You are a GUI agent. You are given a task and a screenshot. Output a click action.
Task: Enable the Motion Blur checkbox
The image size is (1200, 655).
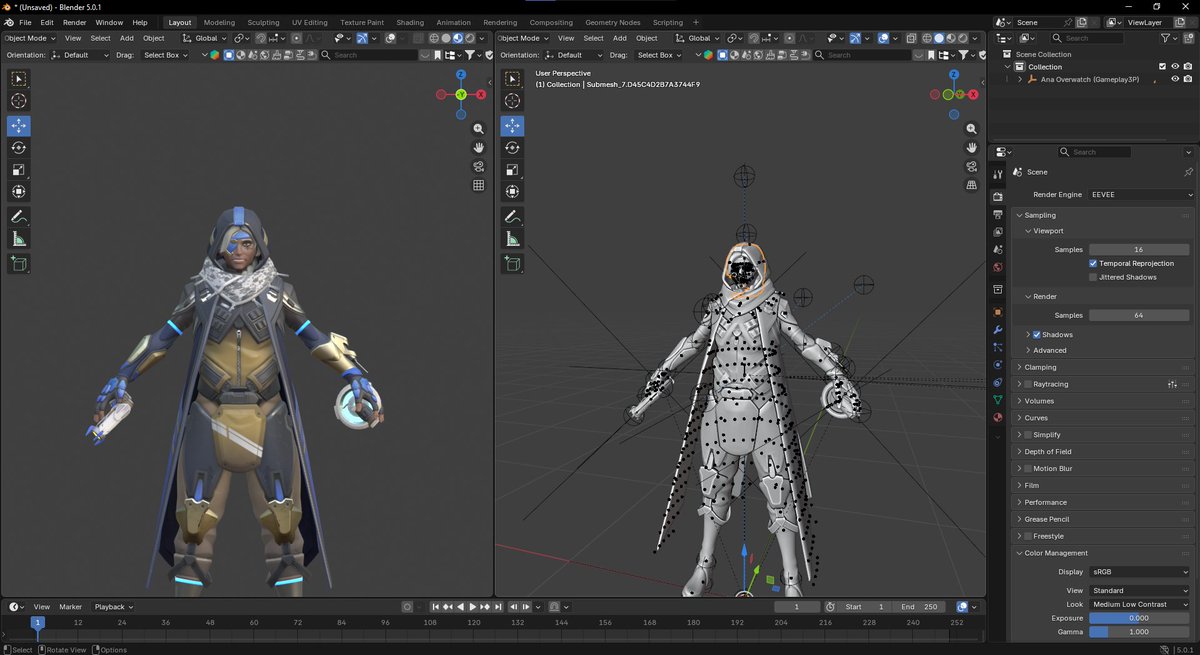1028,469
